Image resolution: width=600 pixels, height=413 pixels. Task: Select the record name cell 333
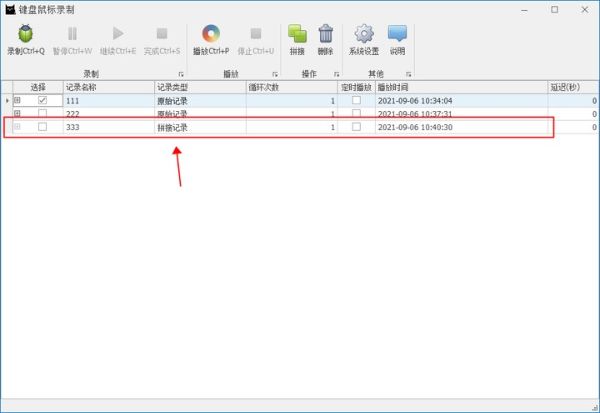(x=109, y=127)
